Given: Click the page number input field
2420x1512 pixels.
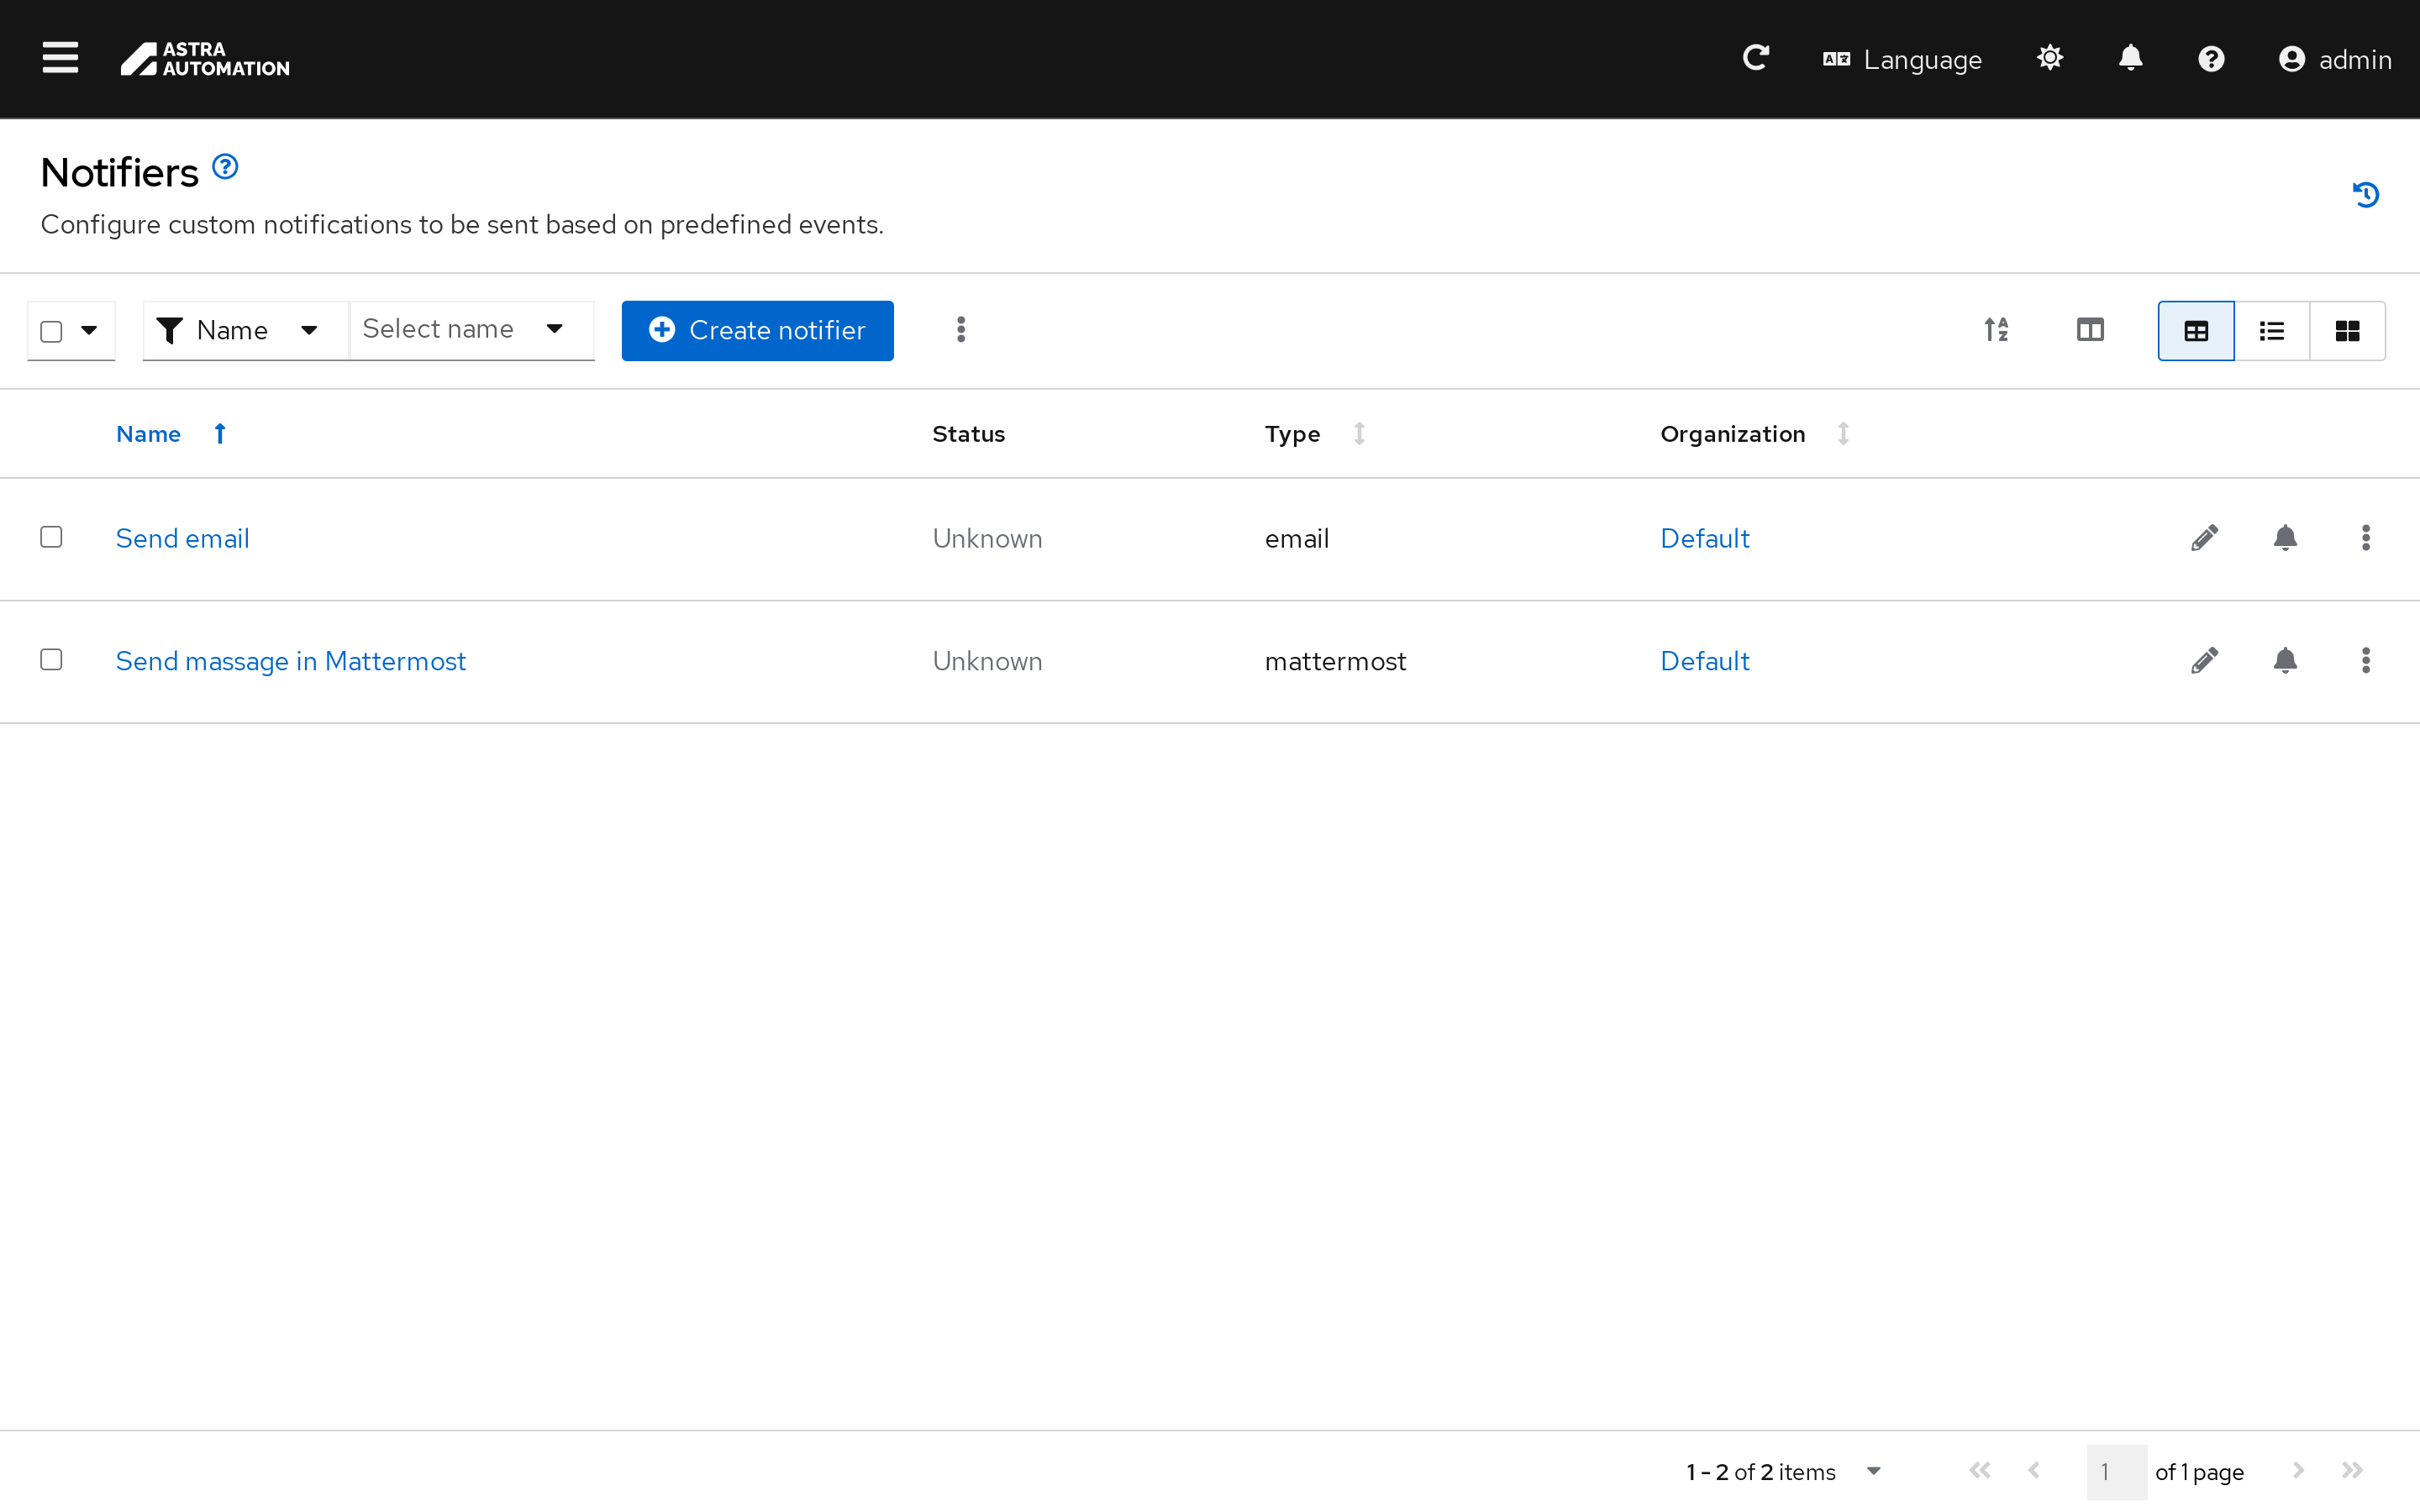Looking at the screenshot, I should [2115, 1471].
